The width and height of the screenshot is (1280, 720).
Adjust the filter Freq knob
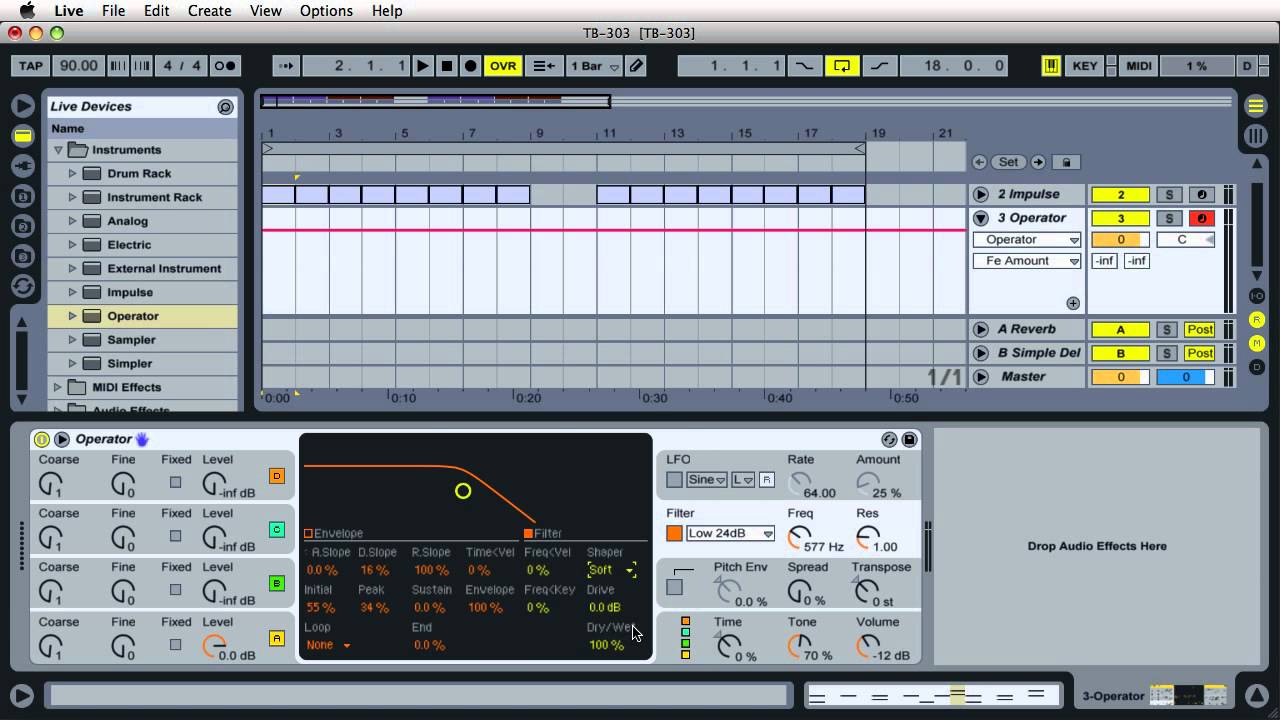[x=799, y=538]
